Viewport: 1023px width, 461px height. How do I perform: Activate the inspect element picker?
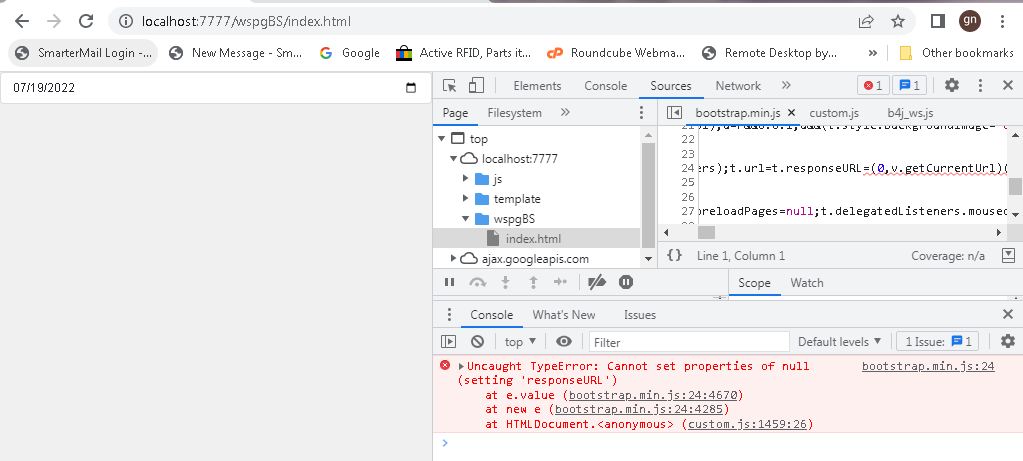449,85
